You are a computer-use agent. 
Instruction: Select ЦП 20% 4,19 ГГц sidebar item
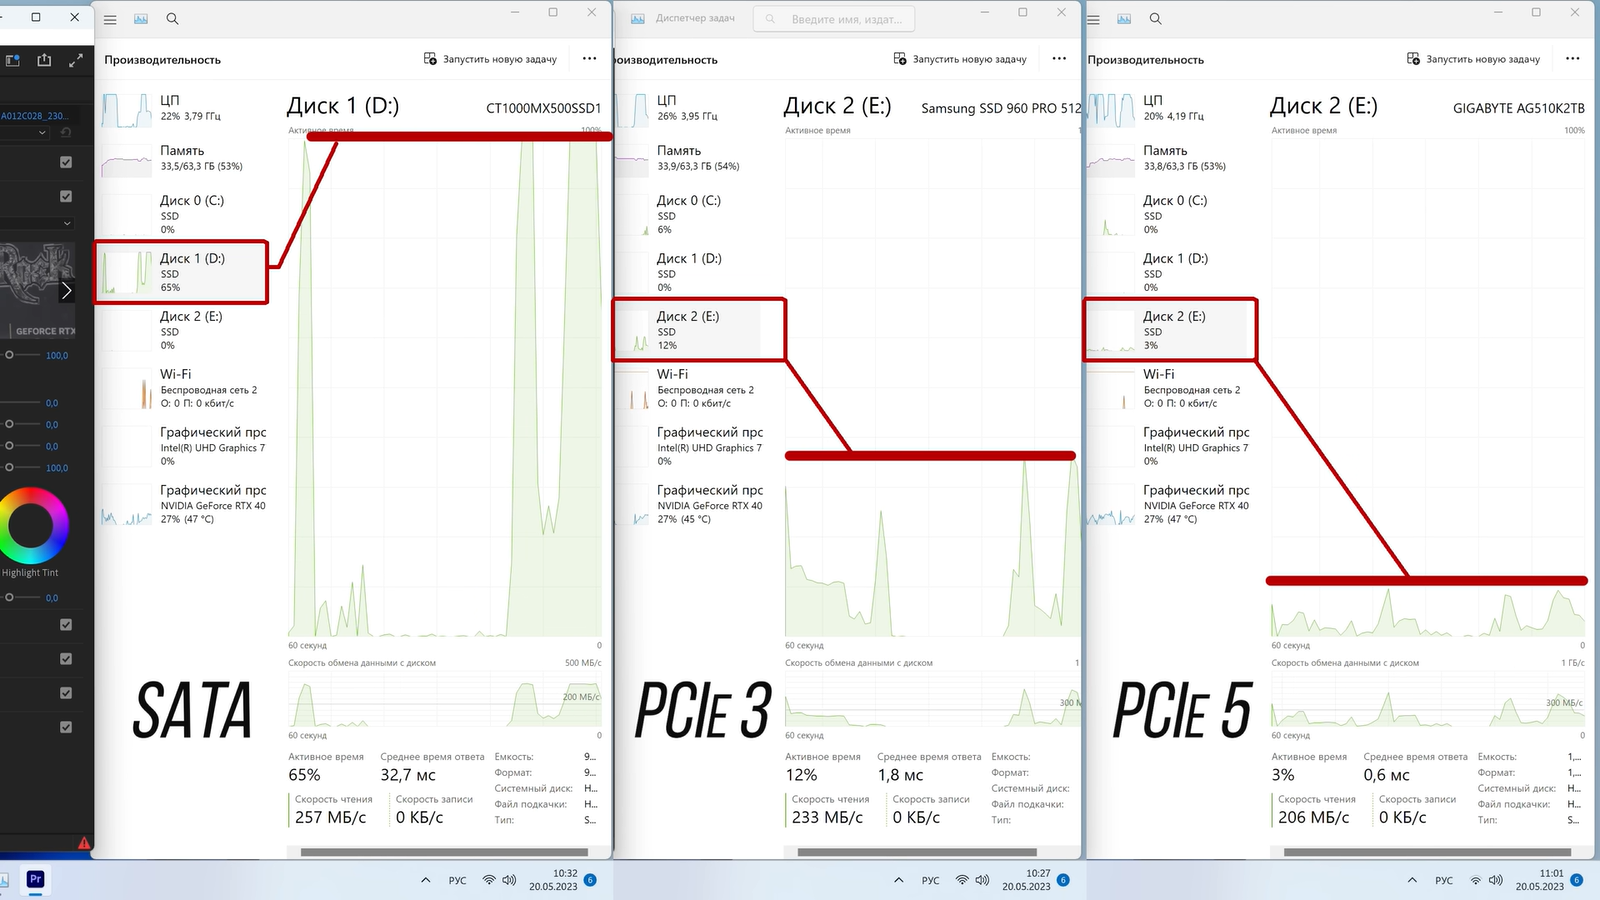coord(1170,108)
